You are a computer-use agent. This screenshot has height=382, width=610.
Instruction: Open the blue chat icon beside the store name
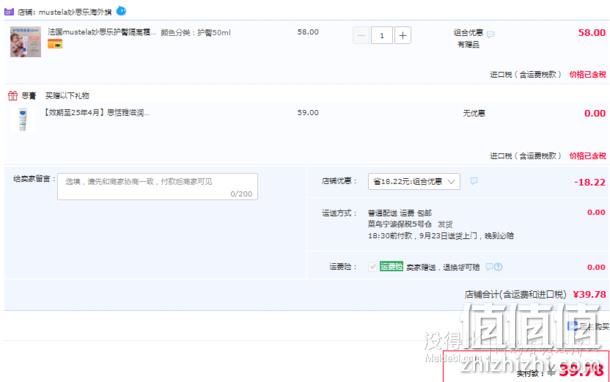pos(121,11)
